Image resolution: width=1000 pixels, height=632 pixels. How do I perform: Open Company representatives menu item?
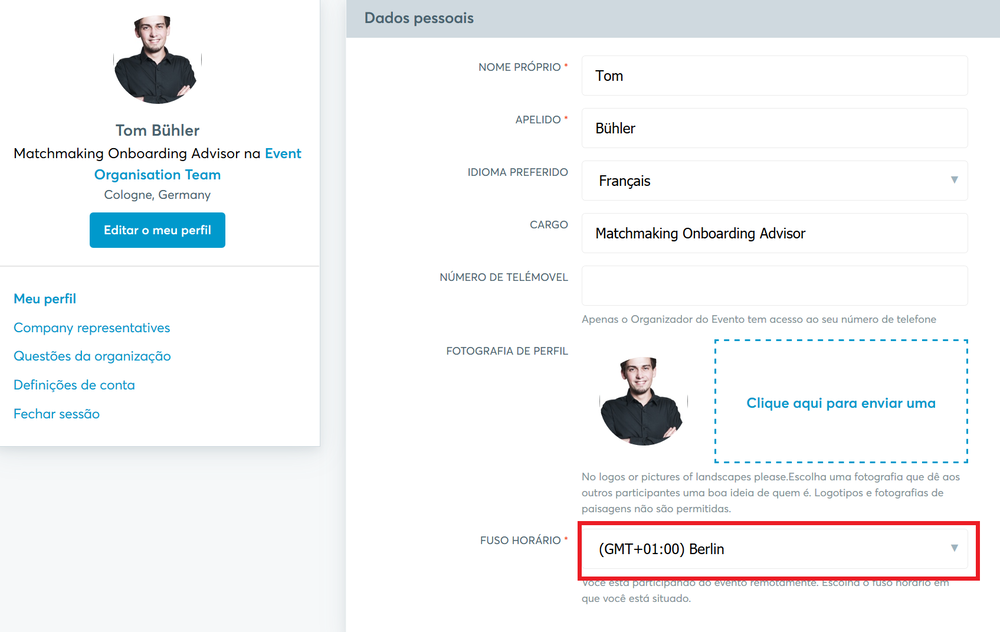coord(92,328)
